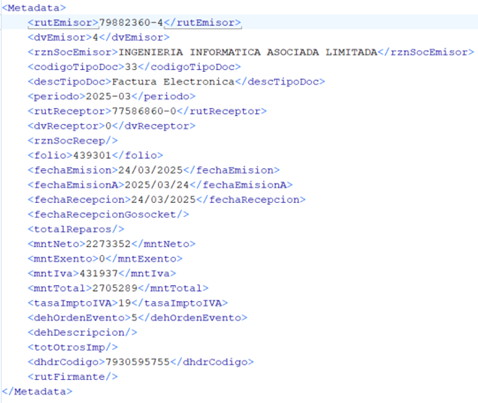Click the folio number 439301
Viewport: 478px width, 403px height.
(x=92, y=155)
